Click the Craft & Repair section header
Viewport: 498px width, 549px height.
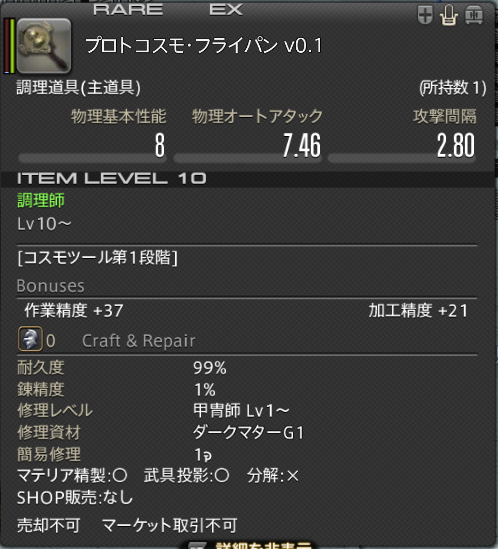click(139, 341)
